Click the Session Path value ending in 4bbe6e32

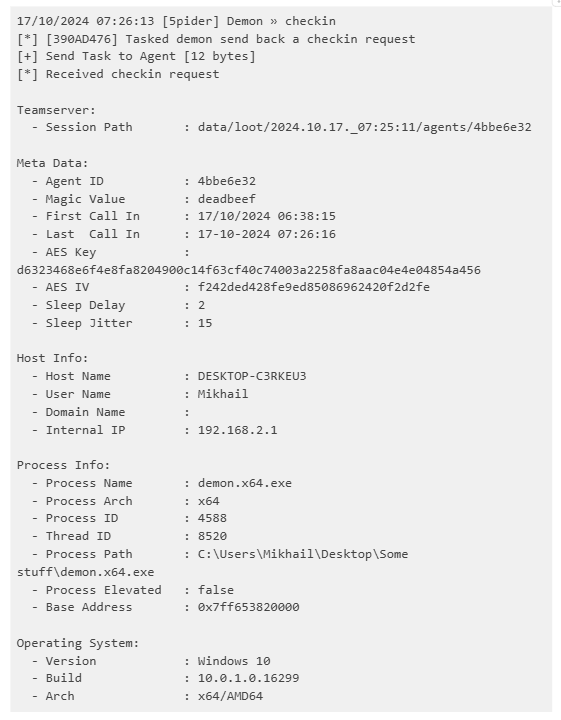pyautogui.click(x=365, y=127)
